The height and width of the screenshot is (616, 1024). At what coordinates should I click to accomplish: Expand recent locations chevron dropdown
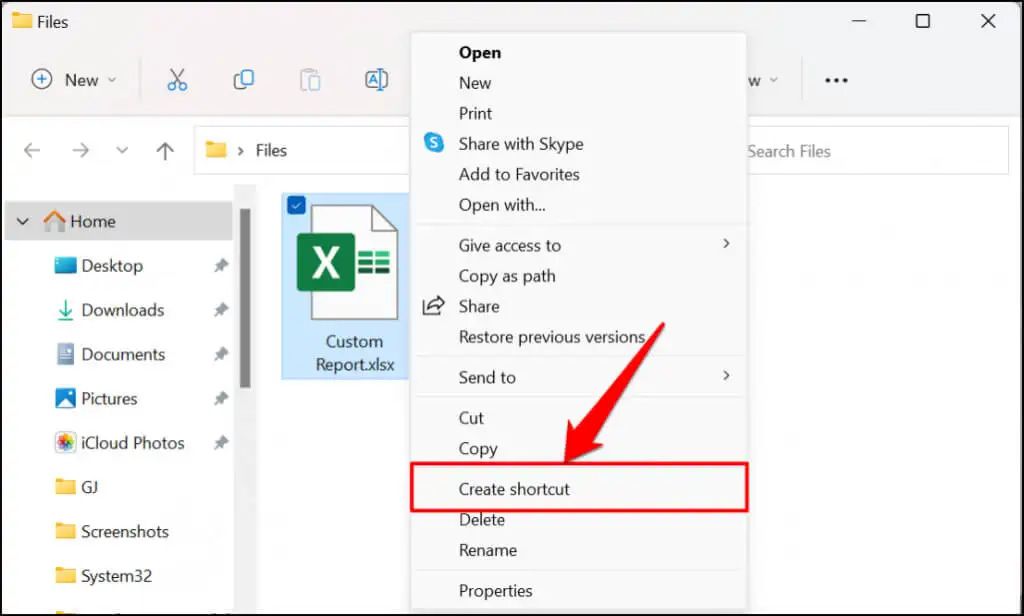(122, 151)
